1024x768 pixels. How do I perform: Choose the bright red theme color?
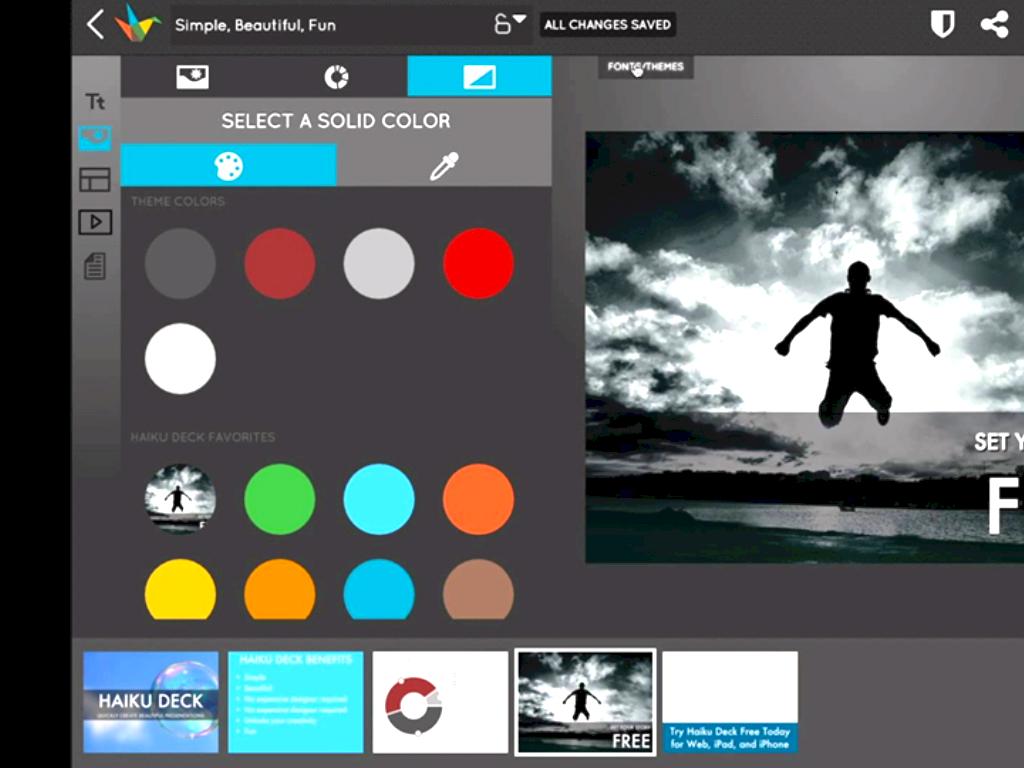pyautogui.click(x=478, y=263)
